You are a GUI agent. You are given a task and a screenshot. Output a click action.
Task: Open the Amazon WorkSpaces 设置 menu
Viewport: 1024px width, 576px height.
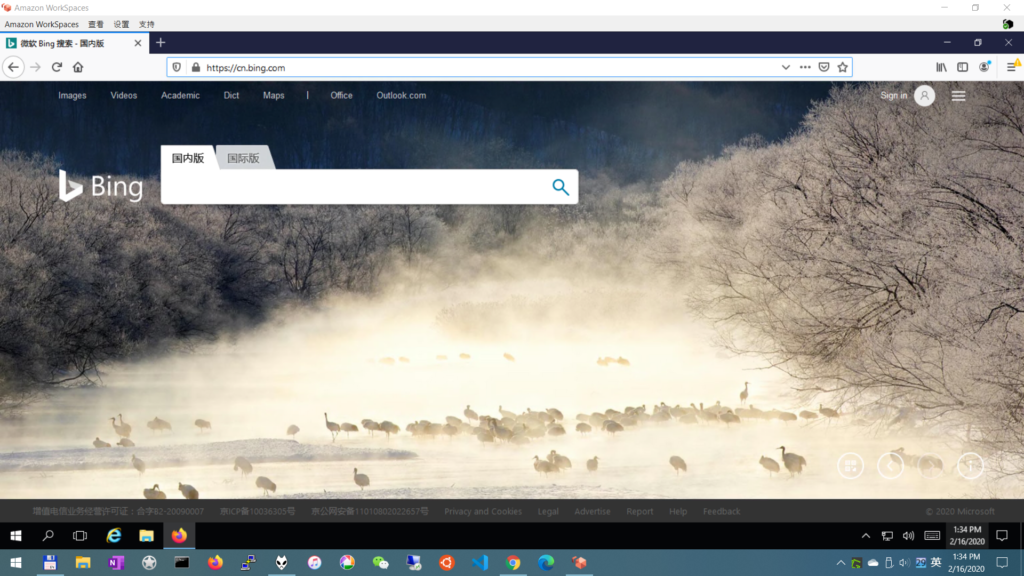coord(121,24)
